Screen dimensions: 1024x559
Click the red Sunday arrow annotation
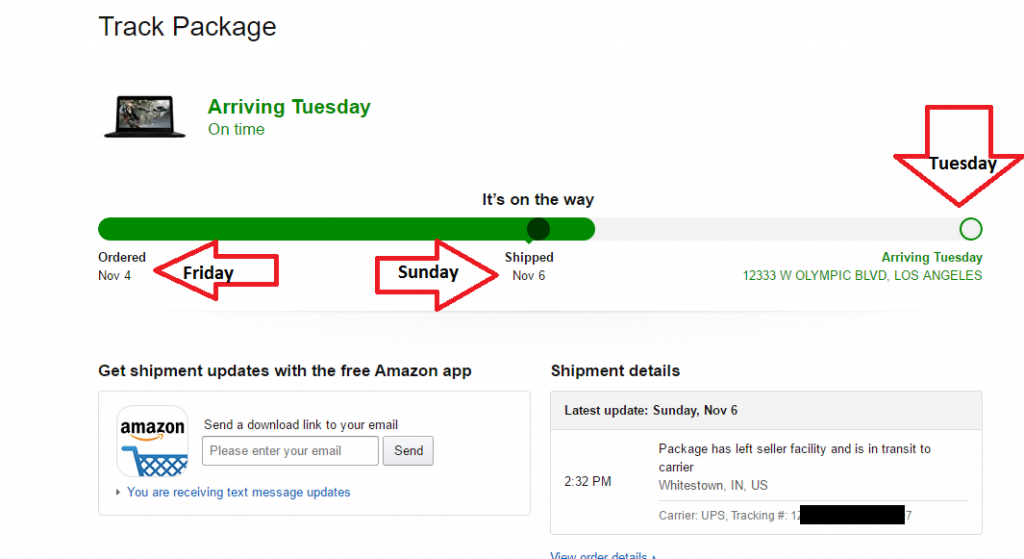(434, 272)
